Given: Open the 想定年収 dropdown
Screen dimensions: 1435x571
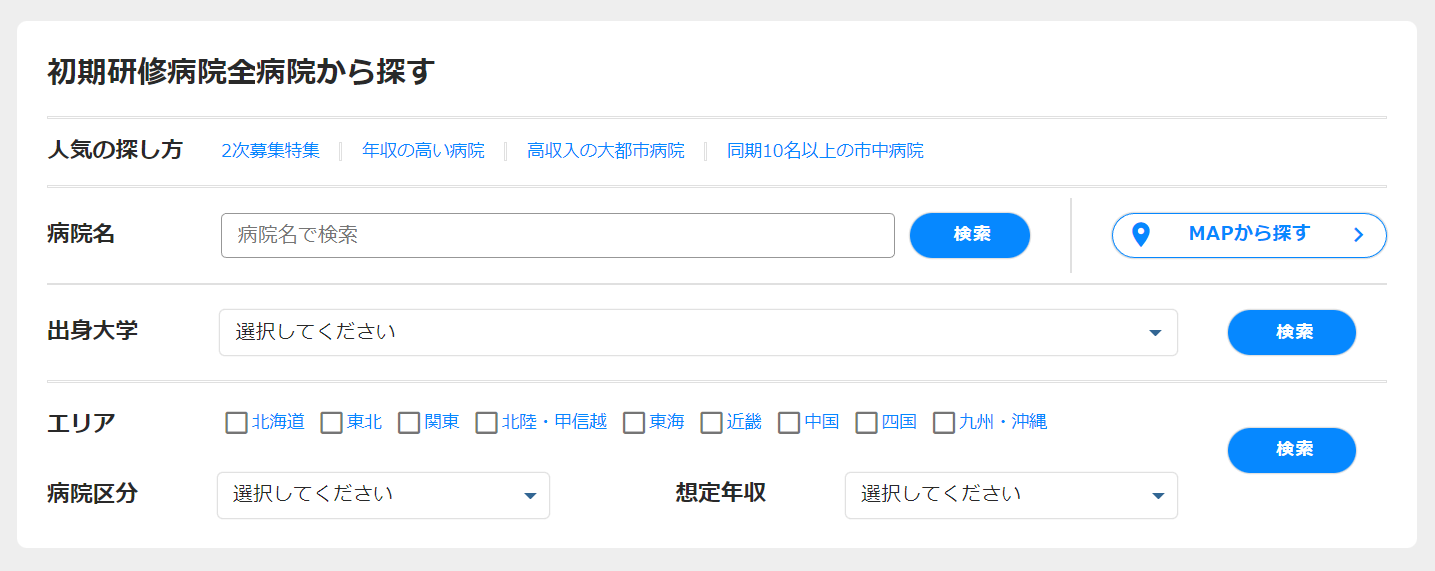Looking at the screenshot, I should coord(1011,495).
